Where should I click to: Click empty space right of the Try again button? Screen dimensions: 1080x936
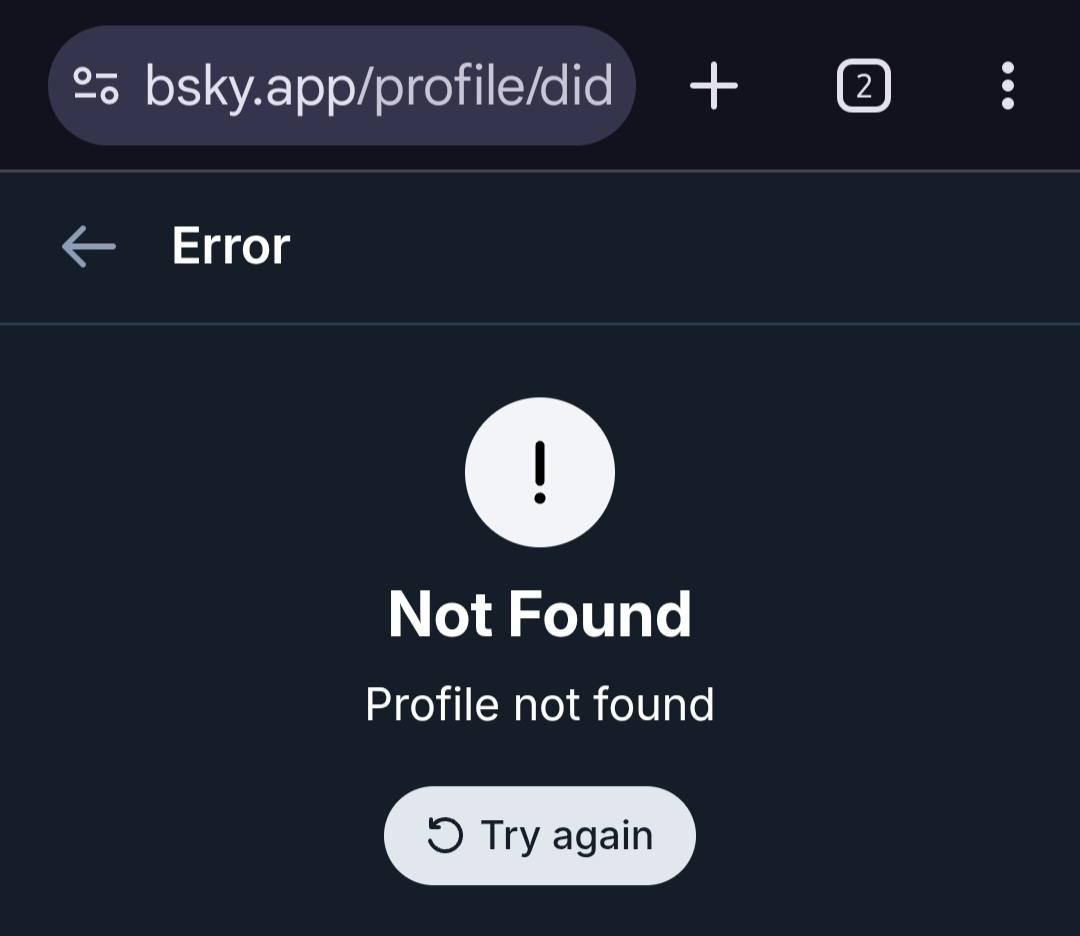point(880,836)
